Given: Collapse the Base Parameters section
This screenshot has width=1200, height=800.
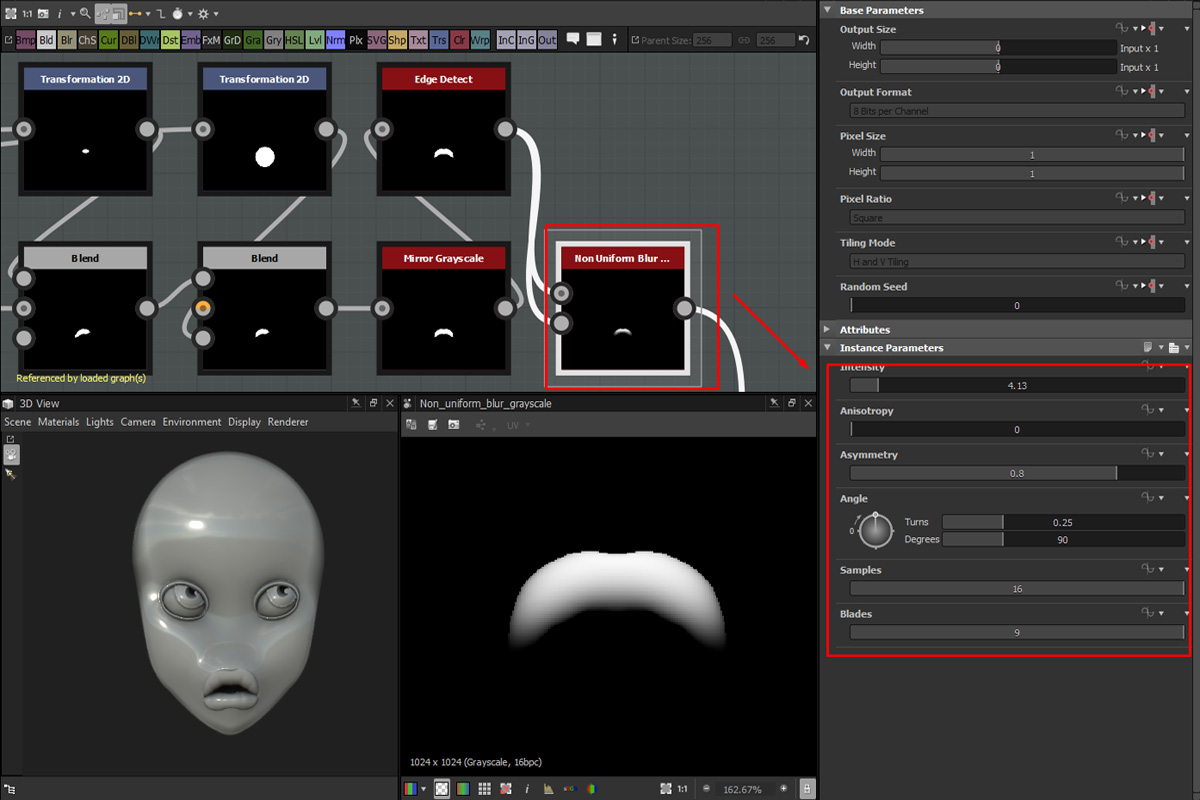Looking at the screenshot, I should [x=827, y=10].
